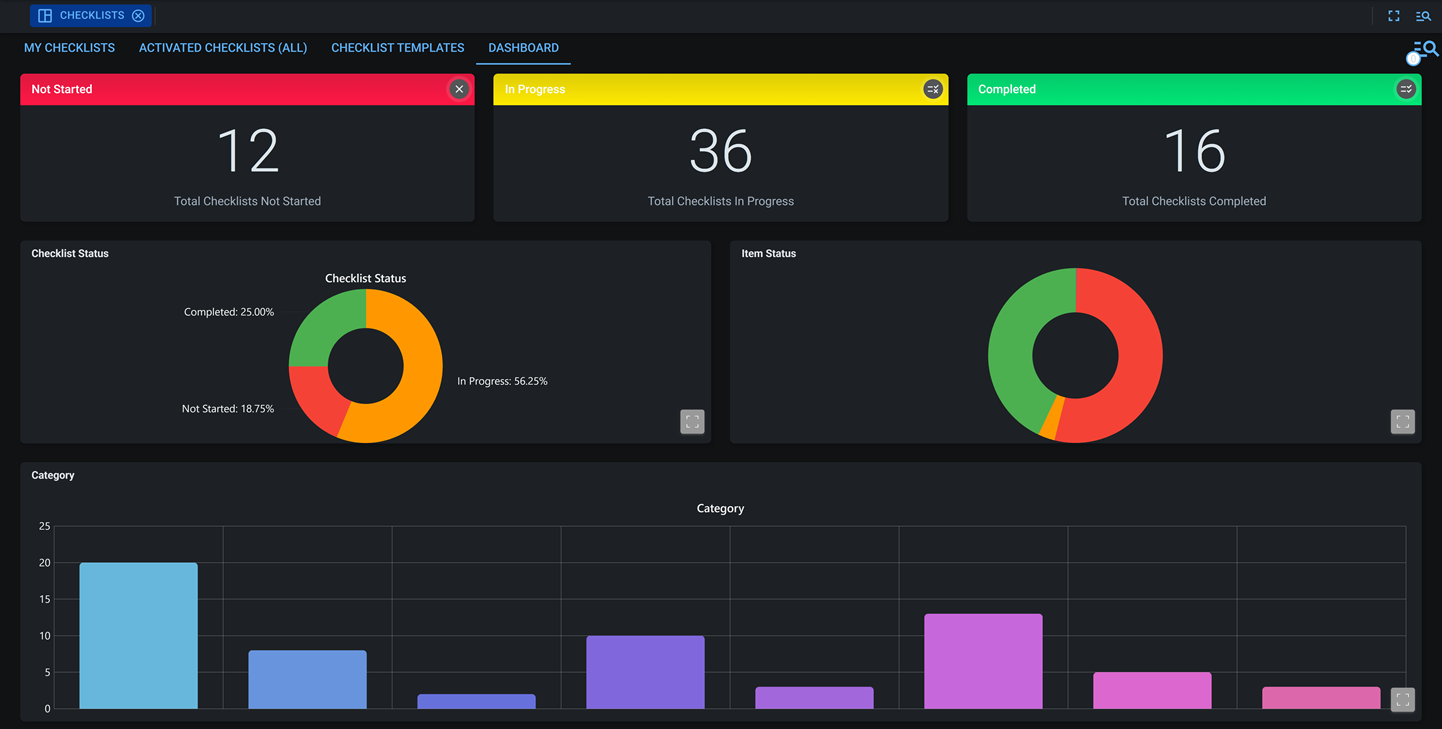
Task: Switch to the DASHBOARD tab
Action: point(523,48)
